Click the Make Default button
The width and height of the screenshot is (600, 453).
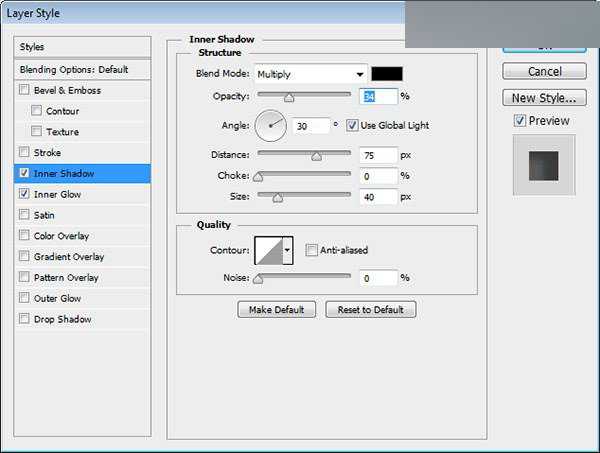pos(277,310)
